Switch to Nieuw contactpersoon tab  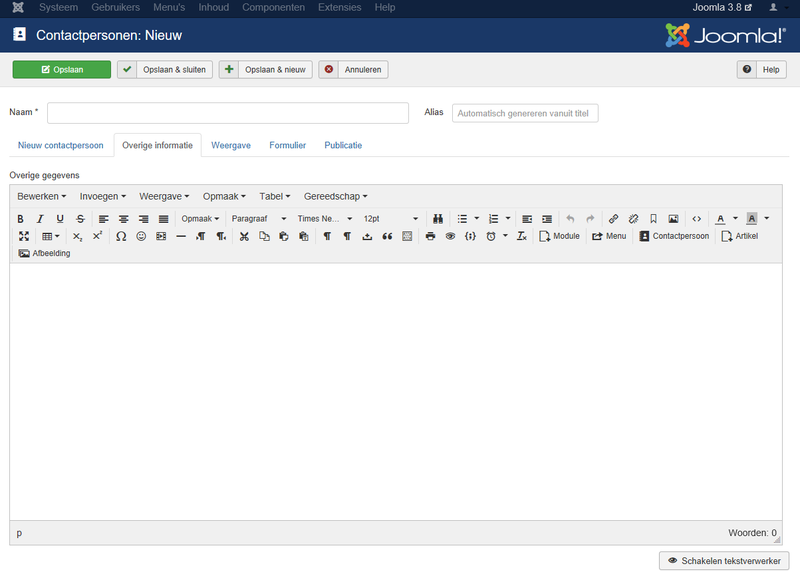pos(61,145)
